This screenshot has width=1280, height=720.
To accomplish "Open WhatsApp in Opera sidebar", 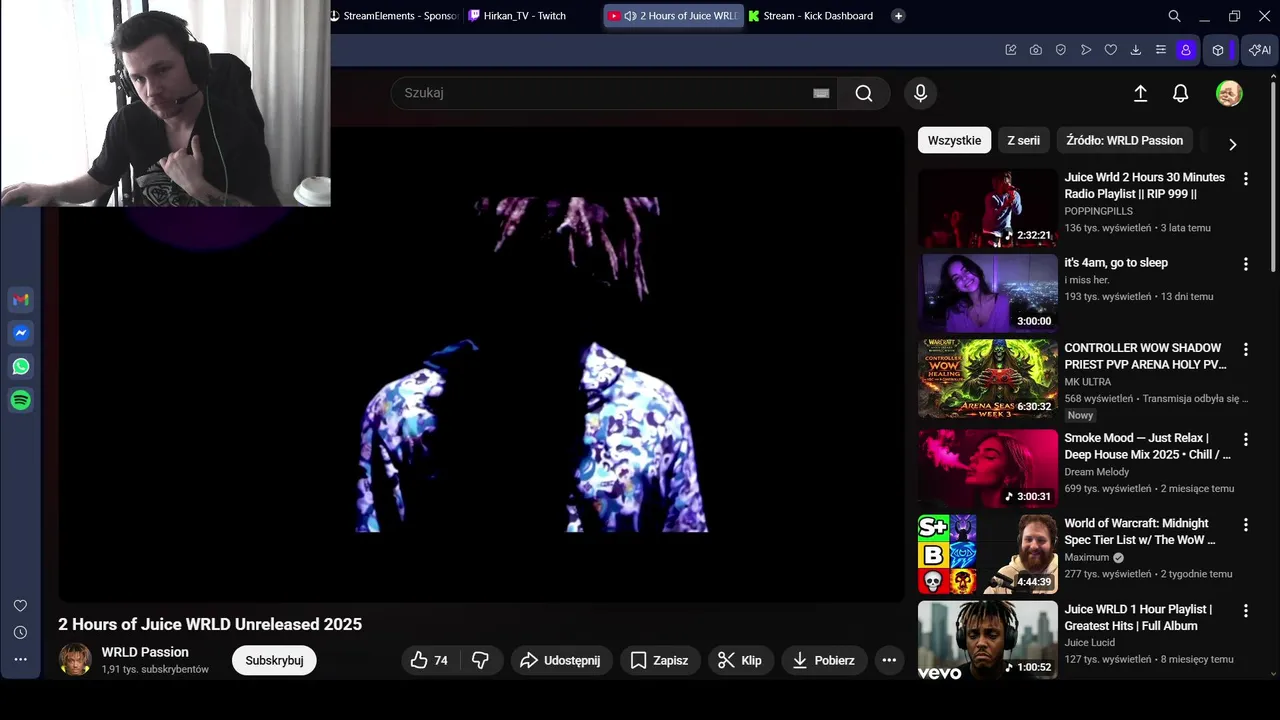I will point(21,367).
